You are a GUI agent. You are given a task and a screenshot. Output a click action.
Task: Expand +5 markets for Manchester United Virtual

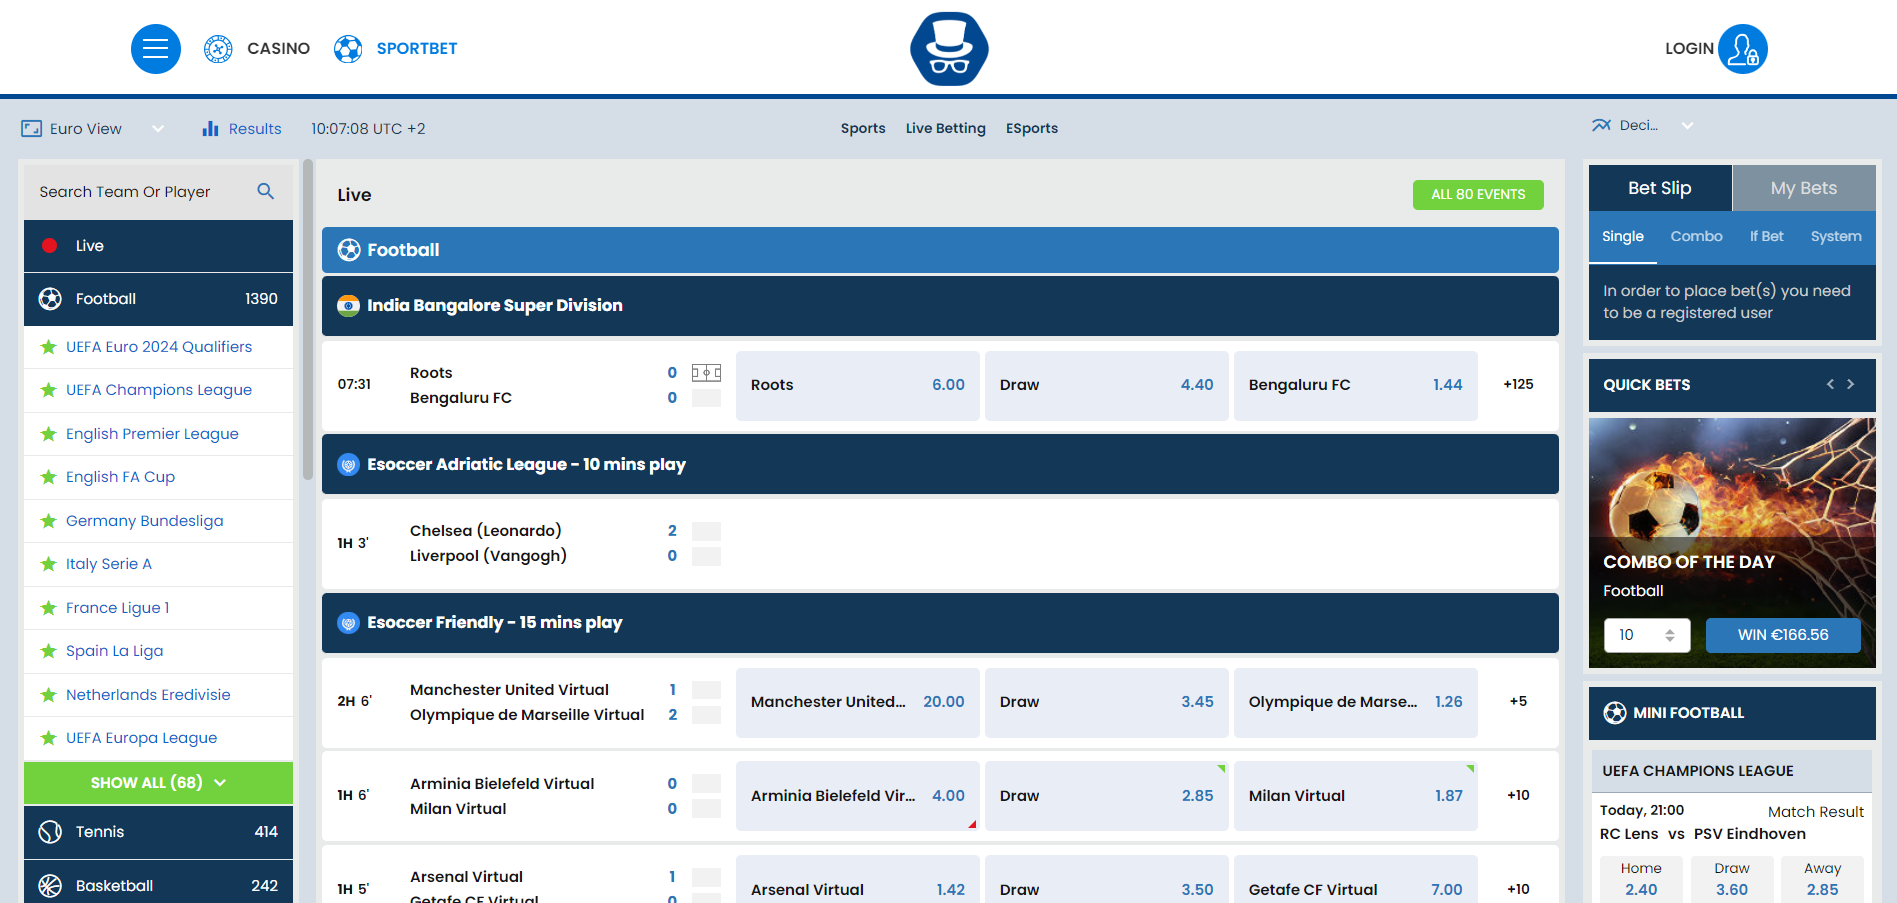1518,702
